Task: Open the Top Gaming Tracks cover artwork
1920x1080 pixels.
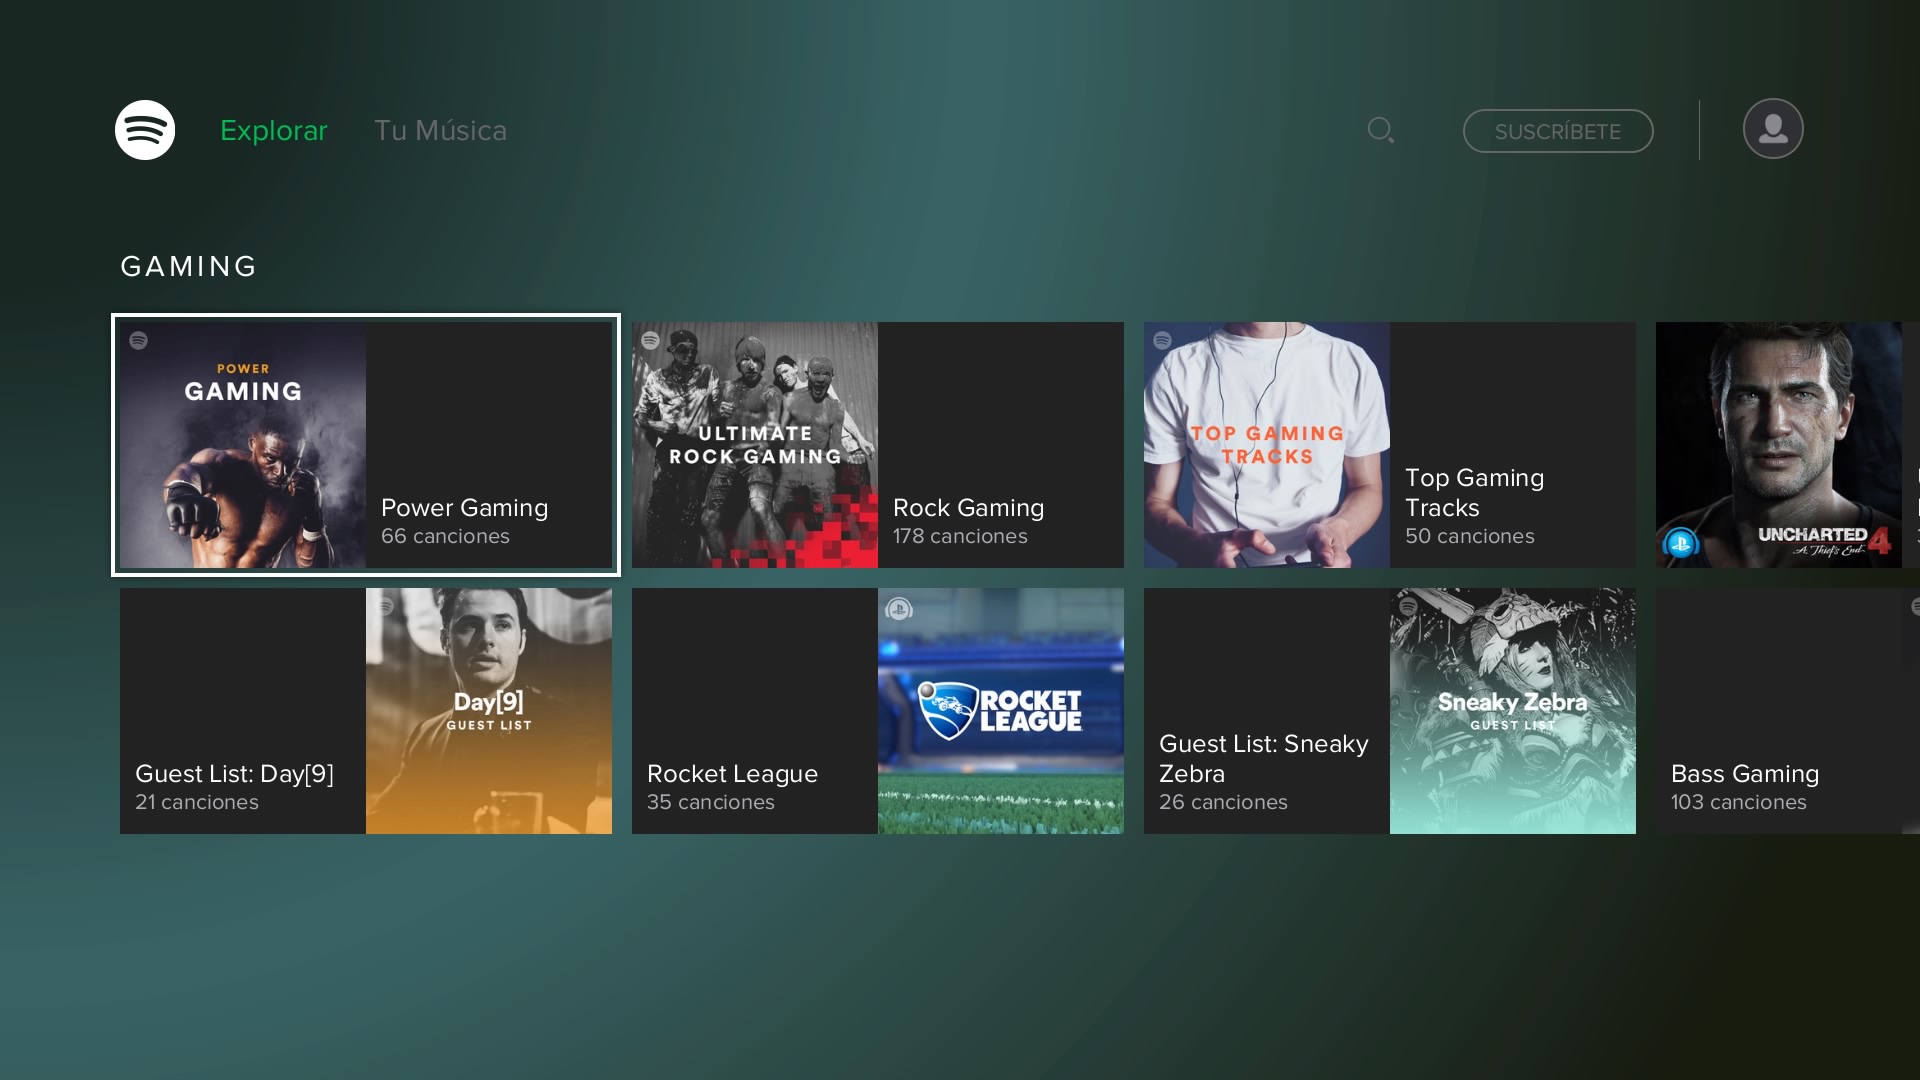Action: coord(1267,445)
